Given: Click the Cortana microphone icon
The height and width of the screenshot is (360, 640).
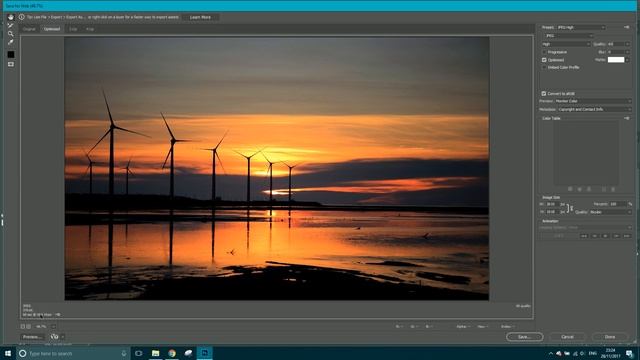Looking at the screenshot, I should (124, 353).
